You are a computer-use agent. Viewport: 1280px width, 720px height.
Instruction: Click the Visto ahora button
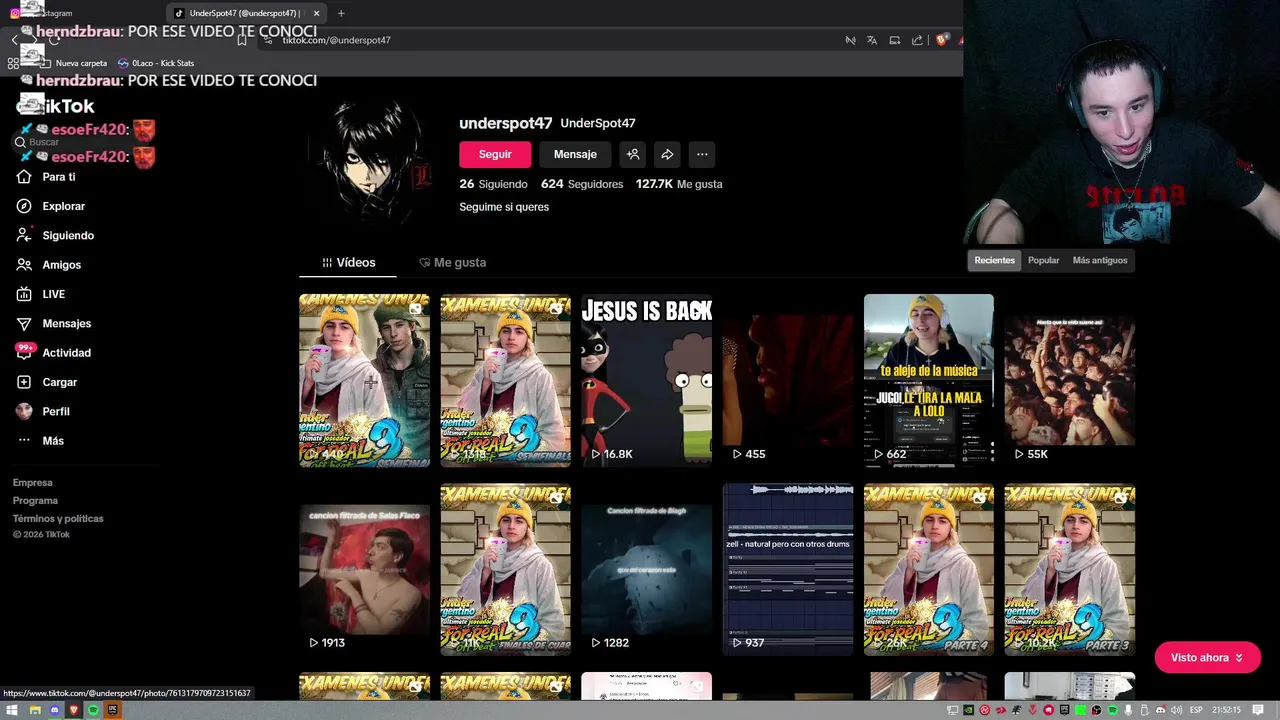pyautogui.click(x=1207, y=657)
